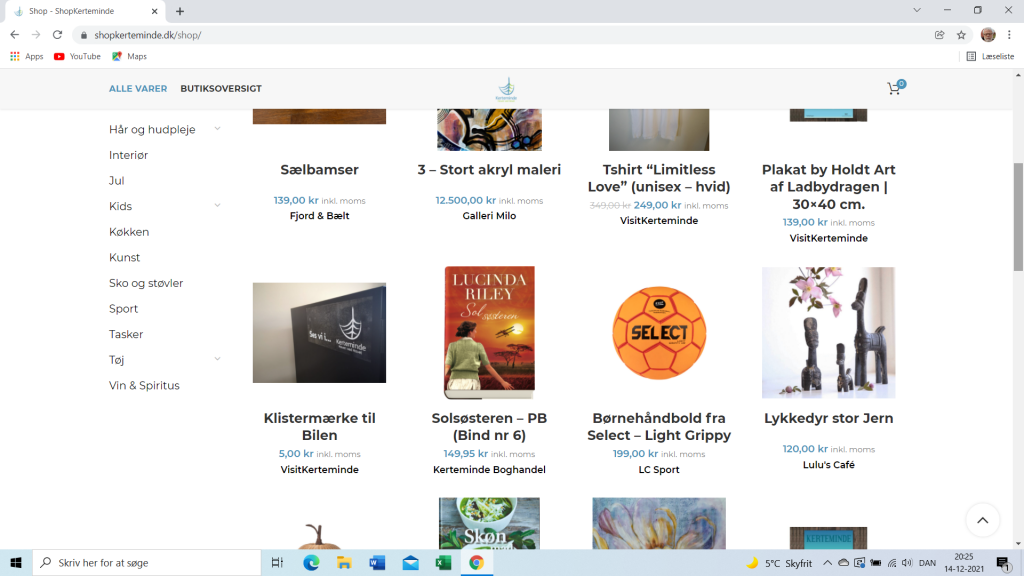
Task: Open the Kunst category
Action: 124,257
